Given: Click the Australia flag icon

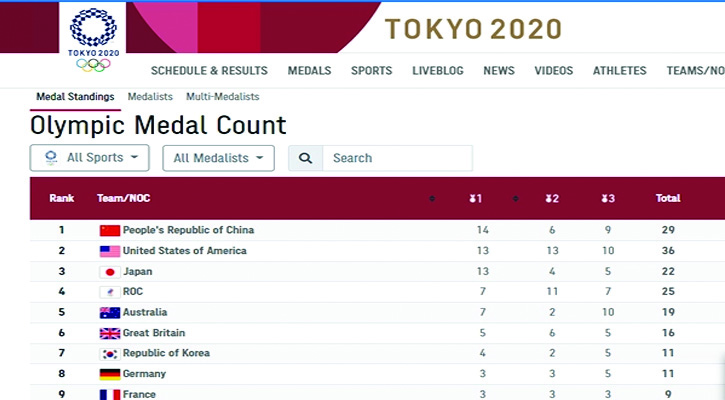Looking at the screenshot, I should pos(110,313).
